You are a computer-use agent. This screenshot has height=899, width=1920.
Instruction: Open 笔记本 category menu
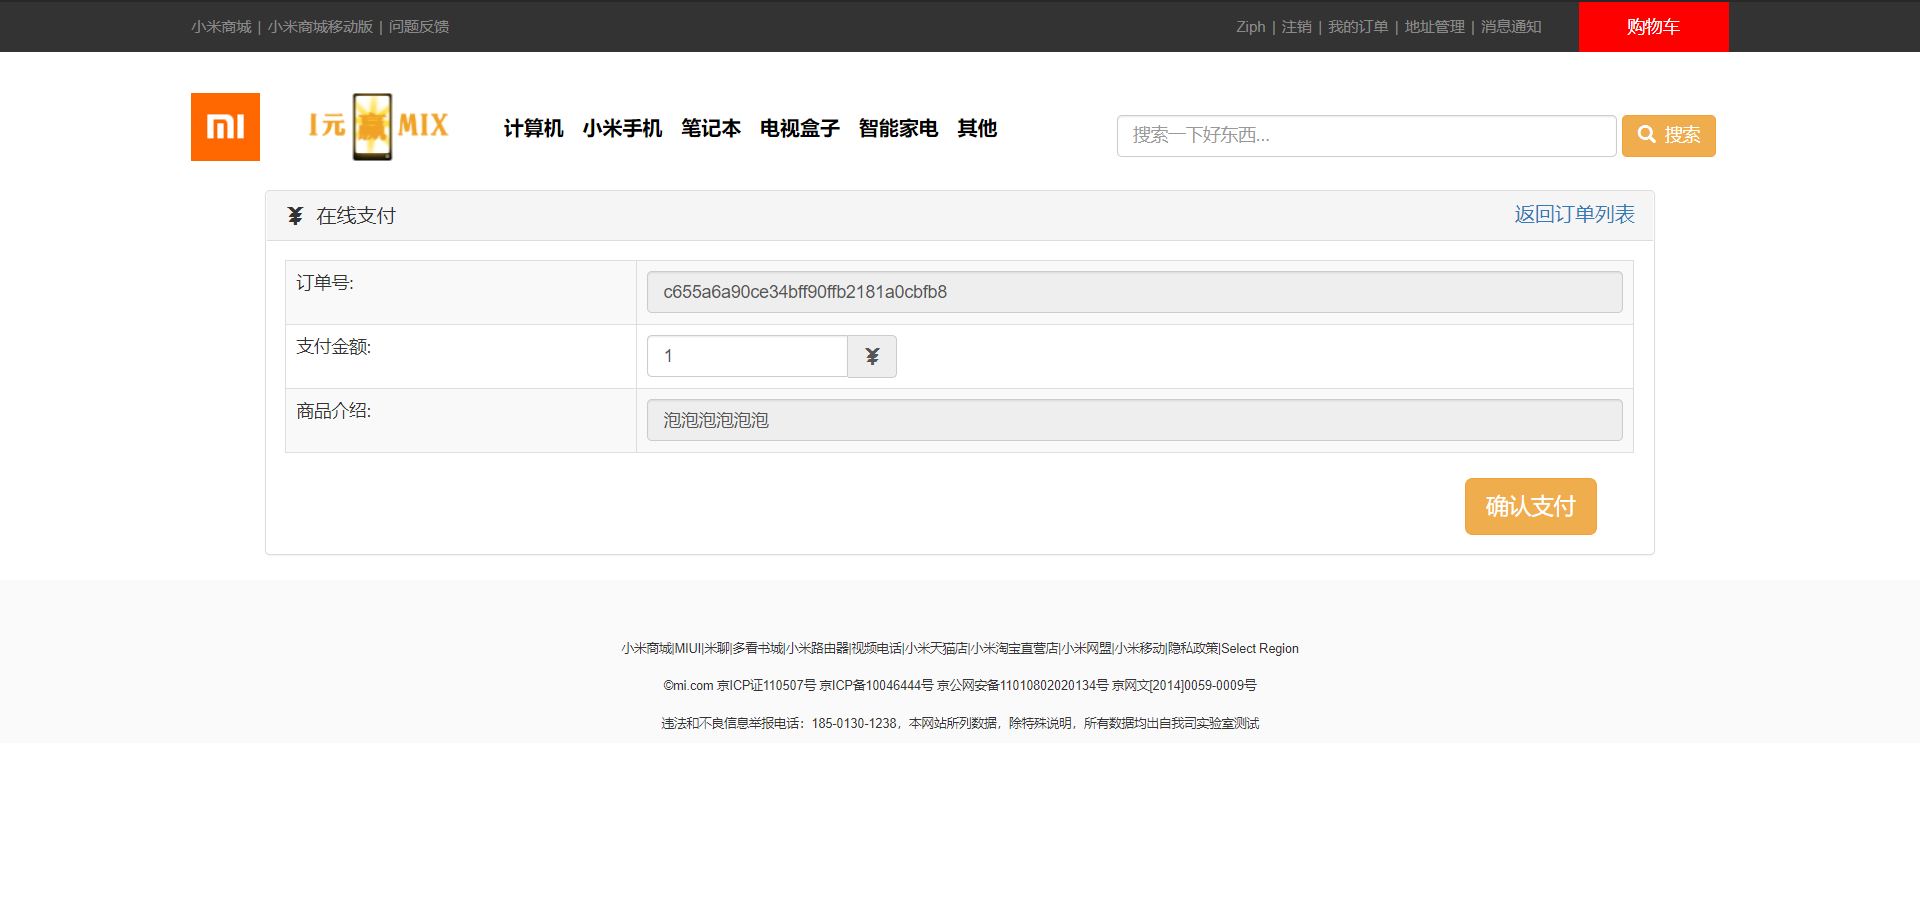pos(711,128)
